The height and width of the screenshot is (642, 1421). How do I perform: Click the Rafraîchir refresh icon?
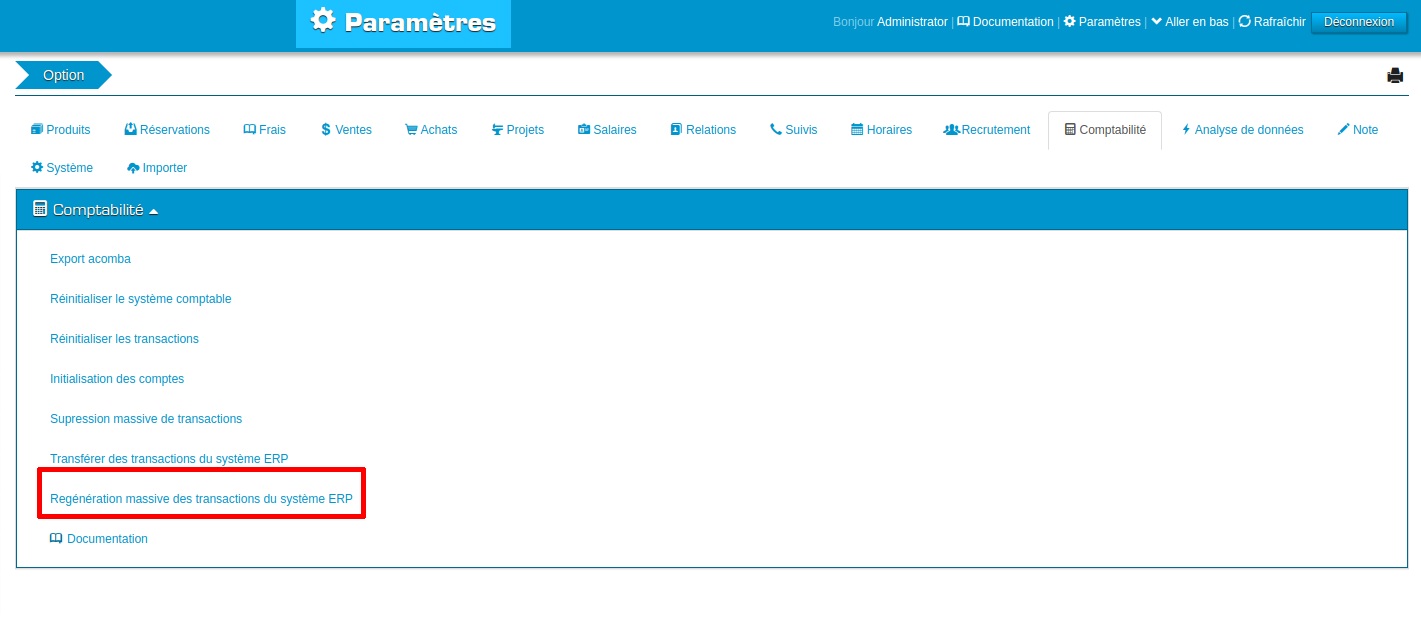[1244, 21]
